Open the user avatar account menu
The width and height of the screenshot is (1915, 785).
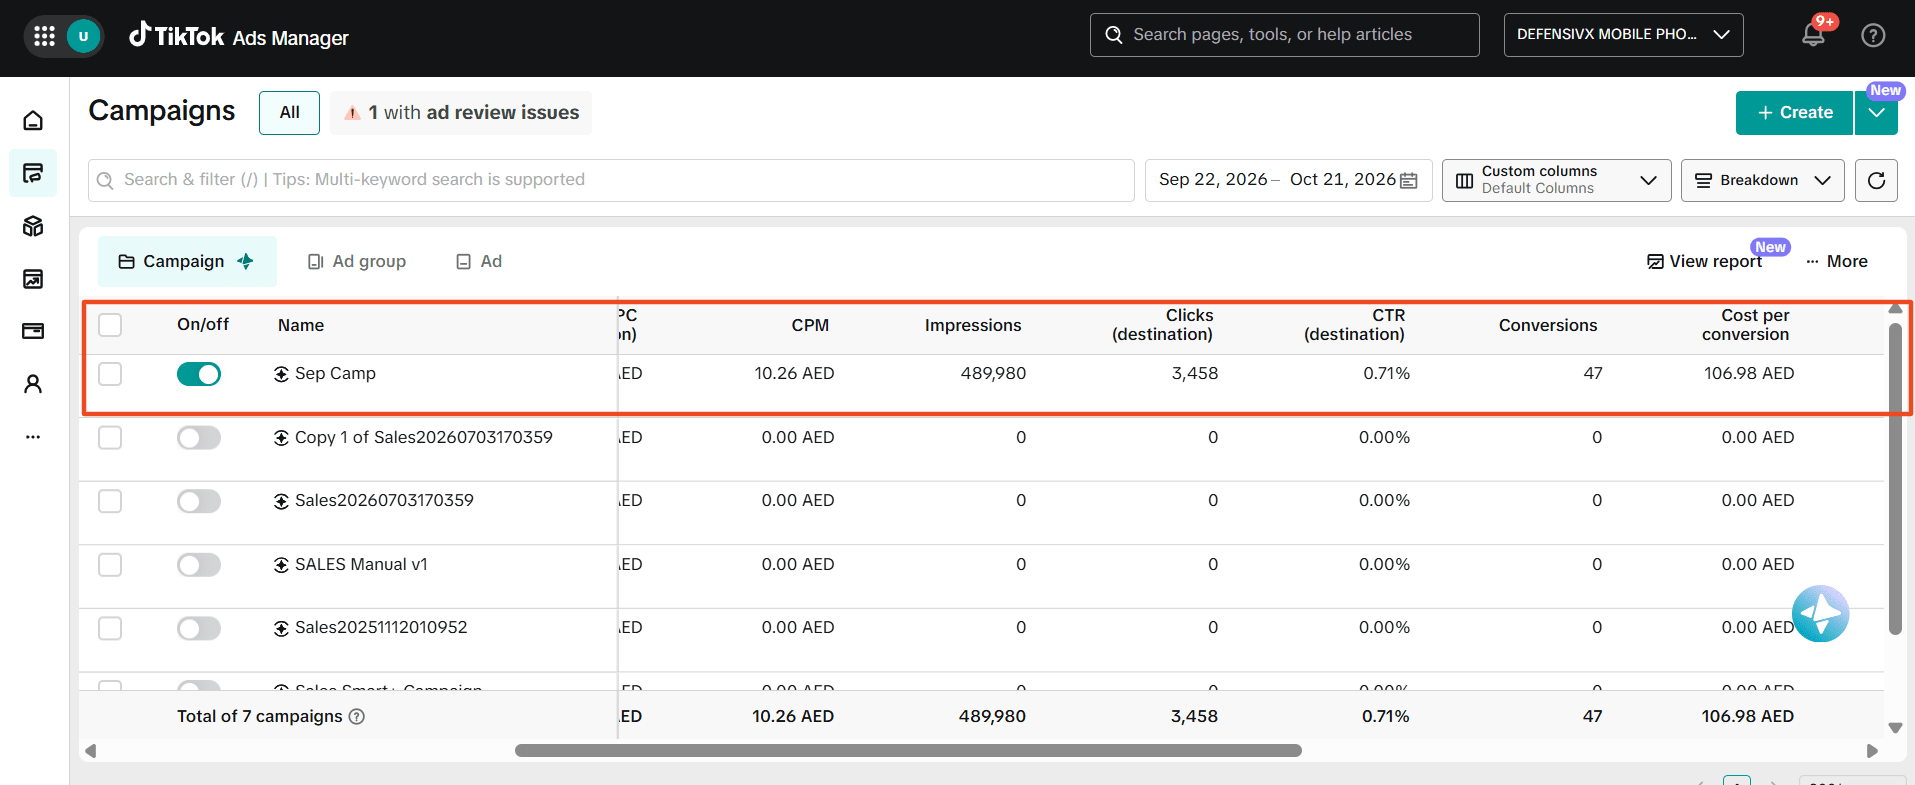point(83,37)
